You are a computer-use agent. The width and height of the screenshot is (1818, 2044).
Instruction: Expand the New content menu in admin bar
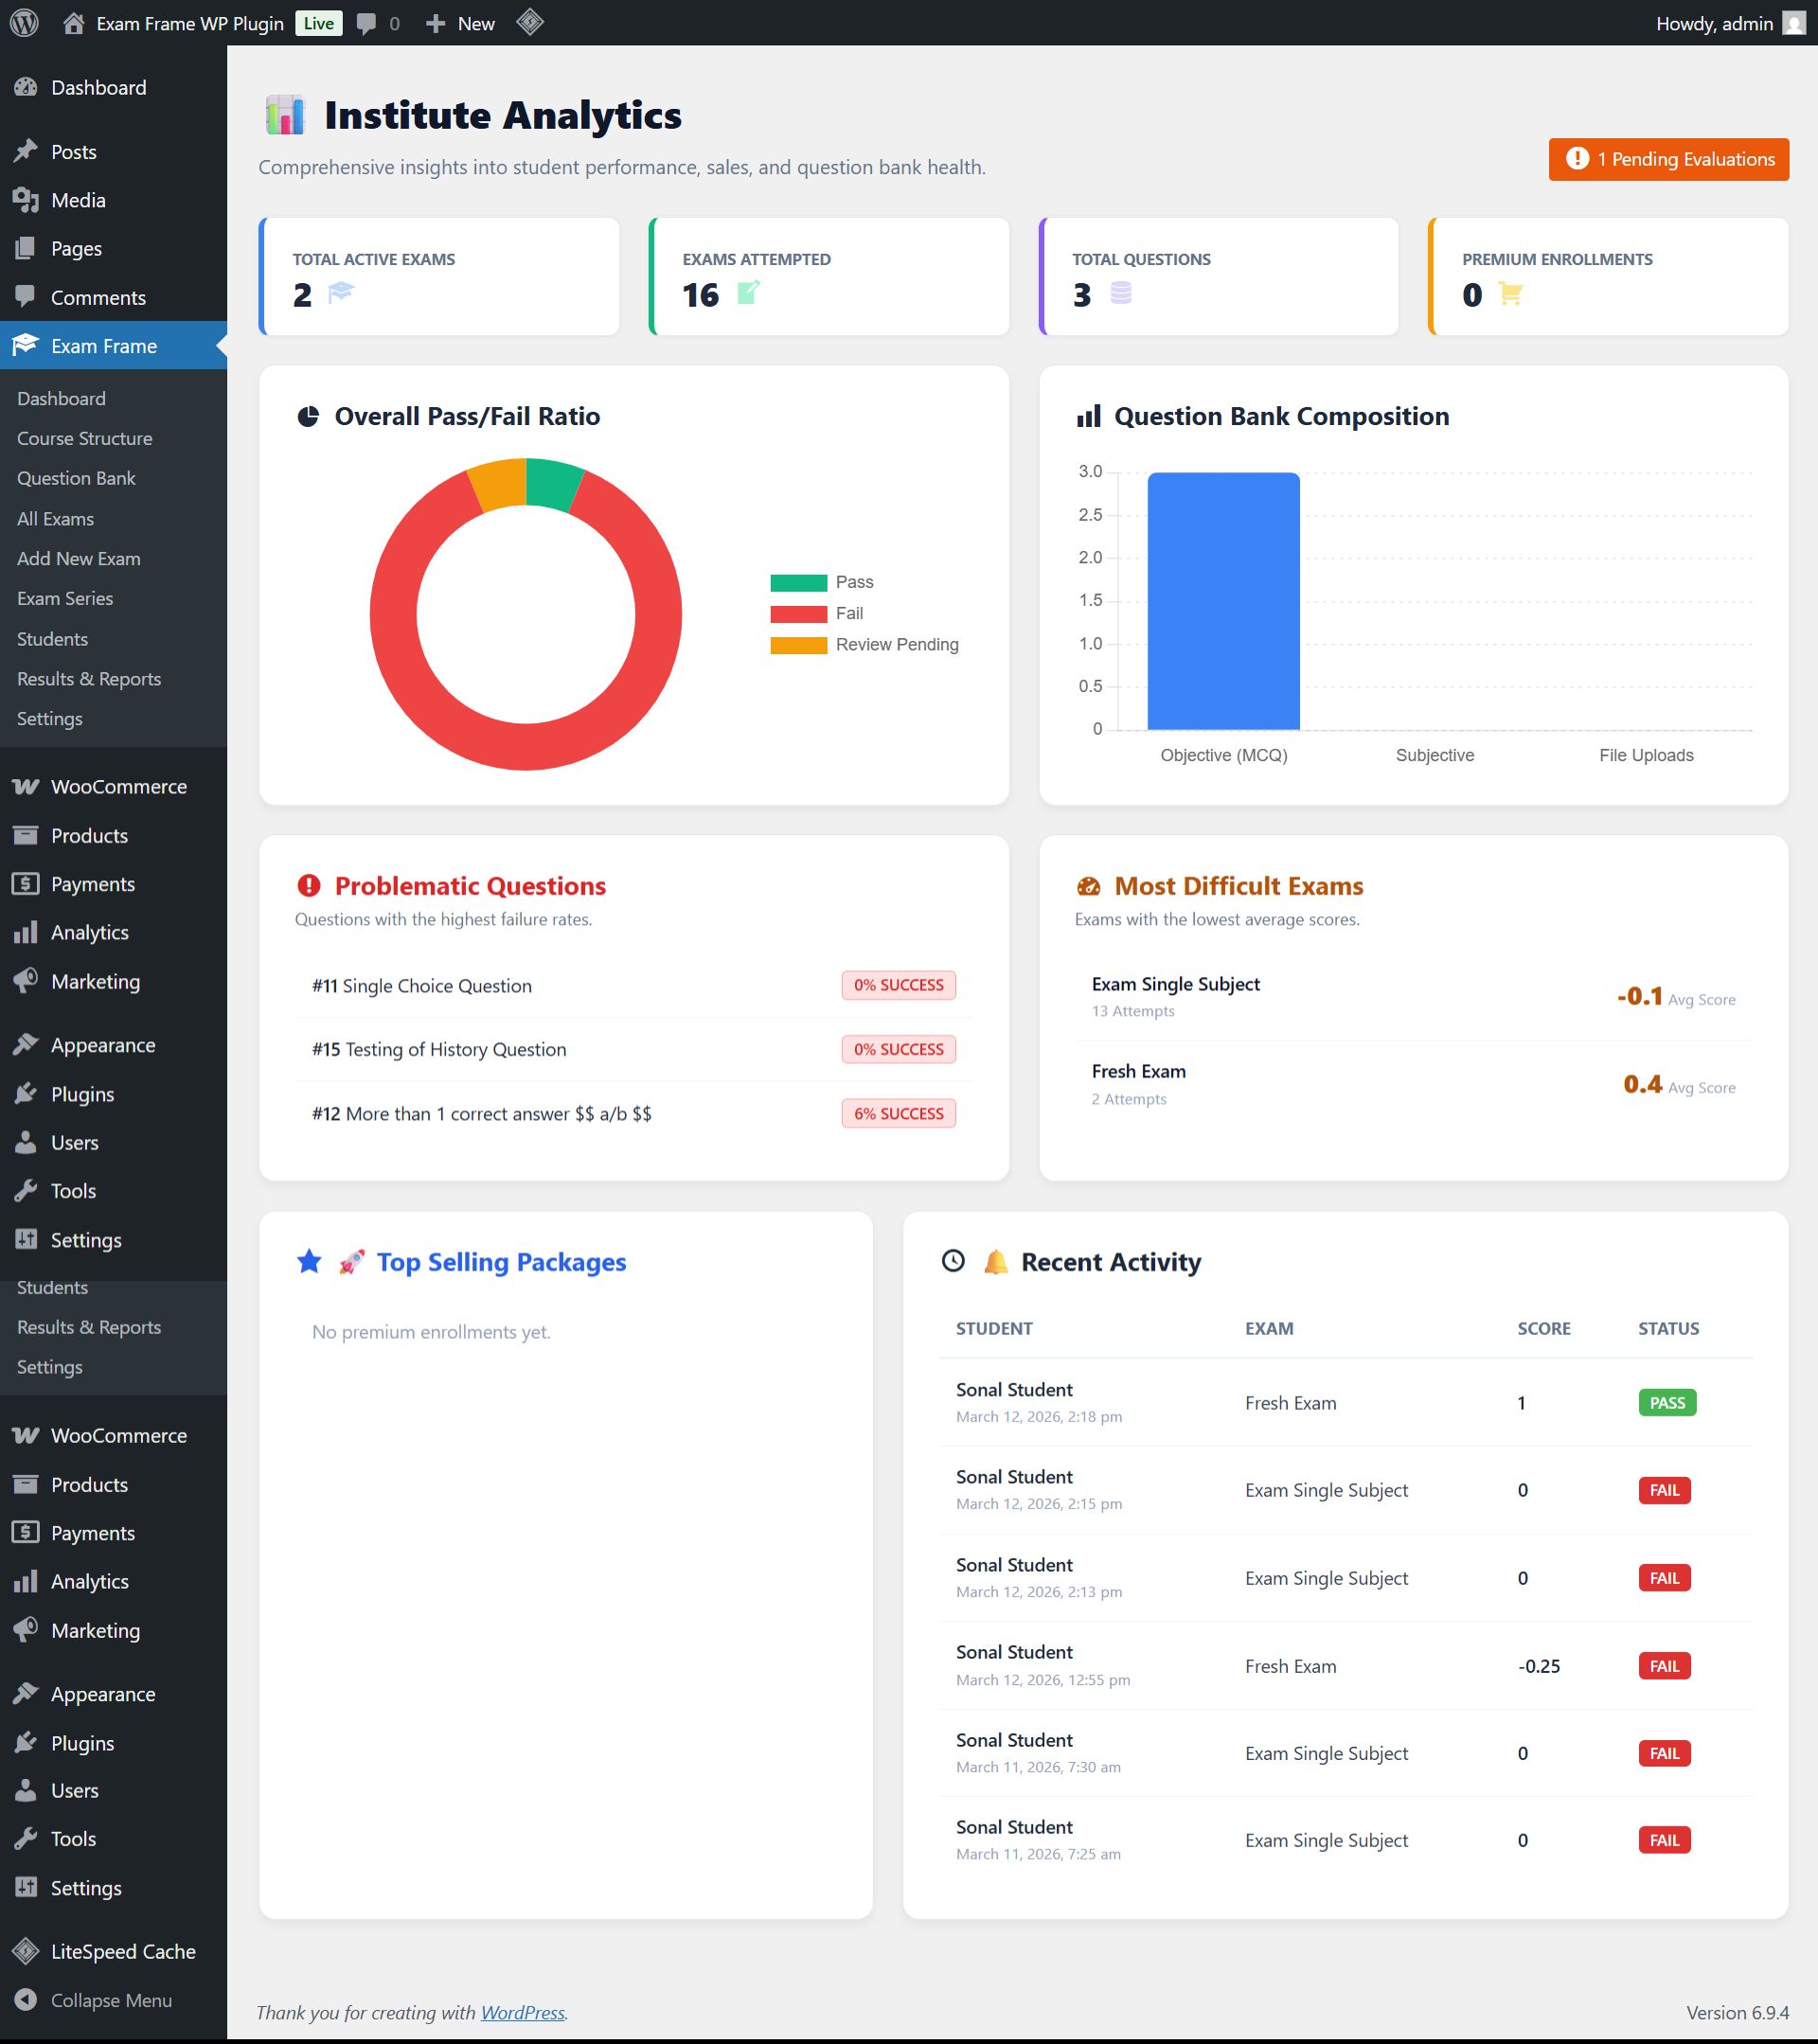[460, 23]
